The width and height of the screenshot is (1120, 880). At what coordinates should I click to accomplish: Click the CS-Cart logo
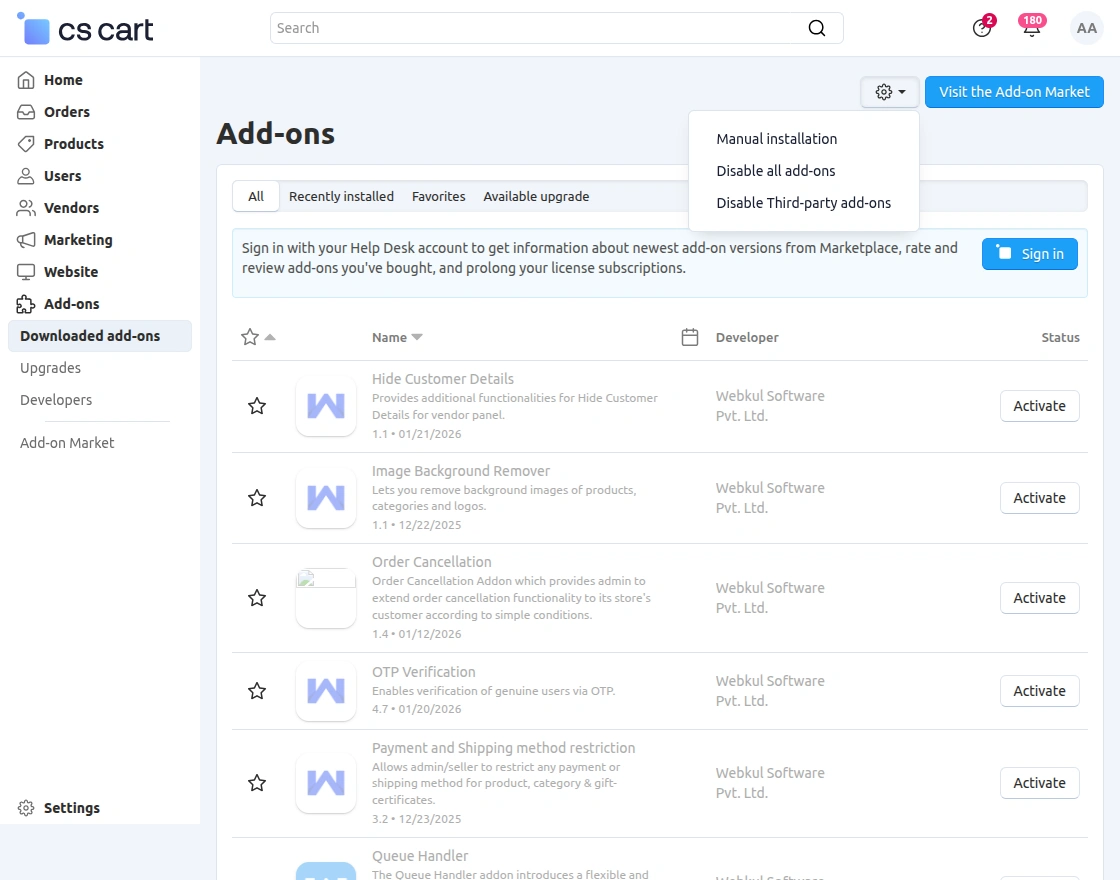(x=86, y=29)
